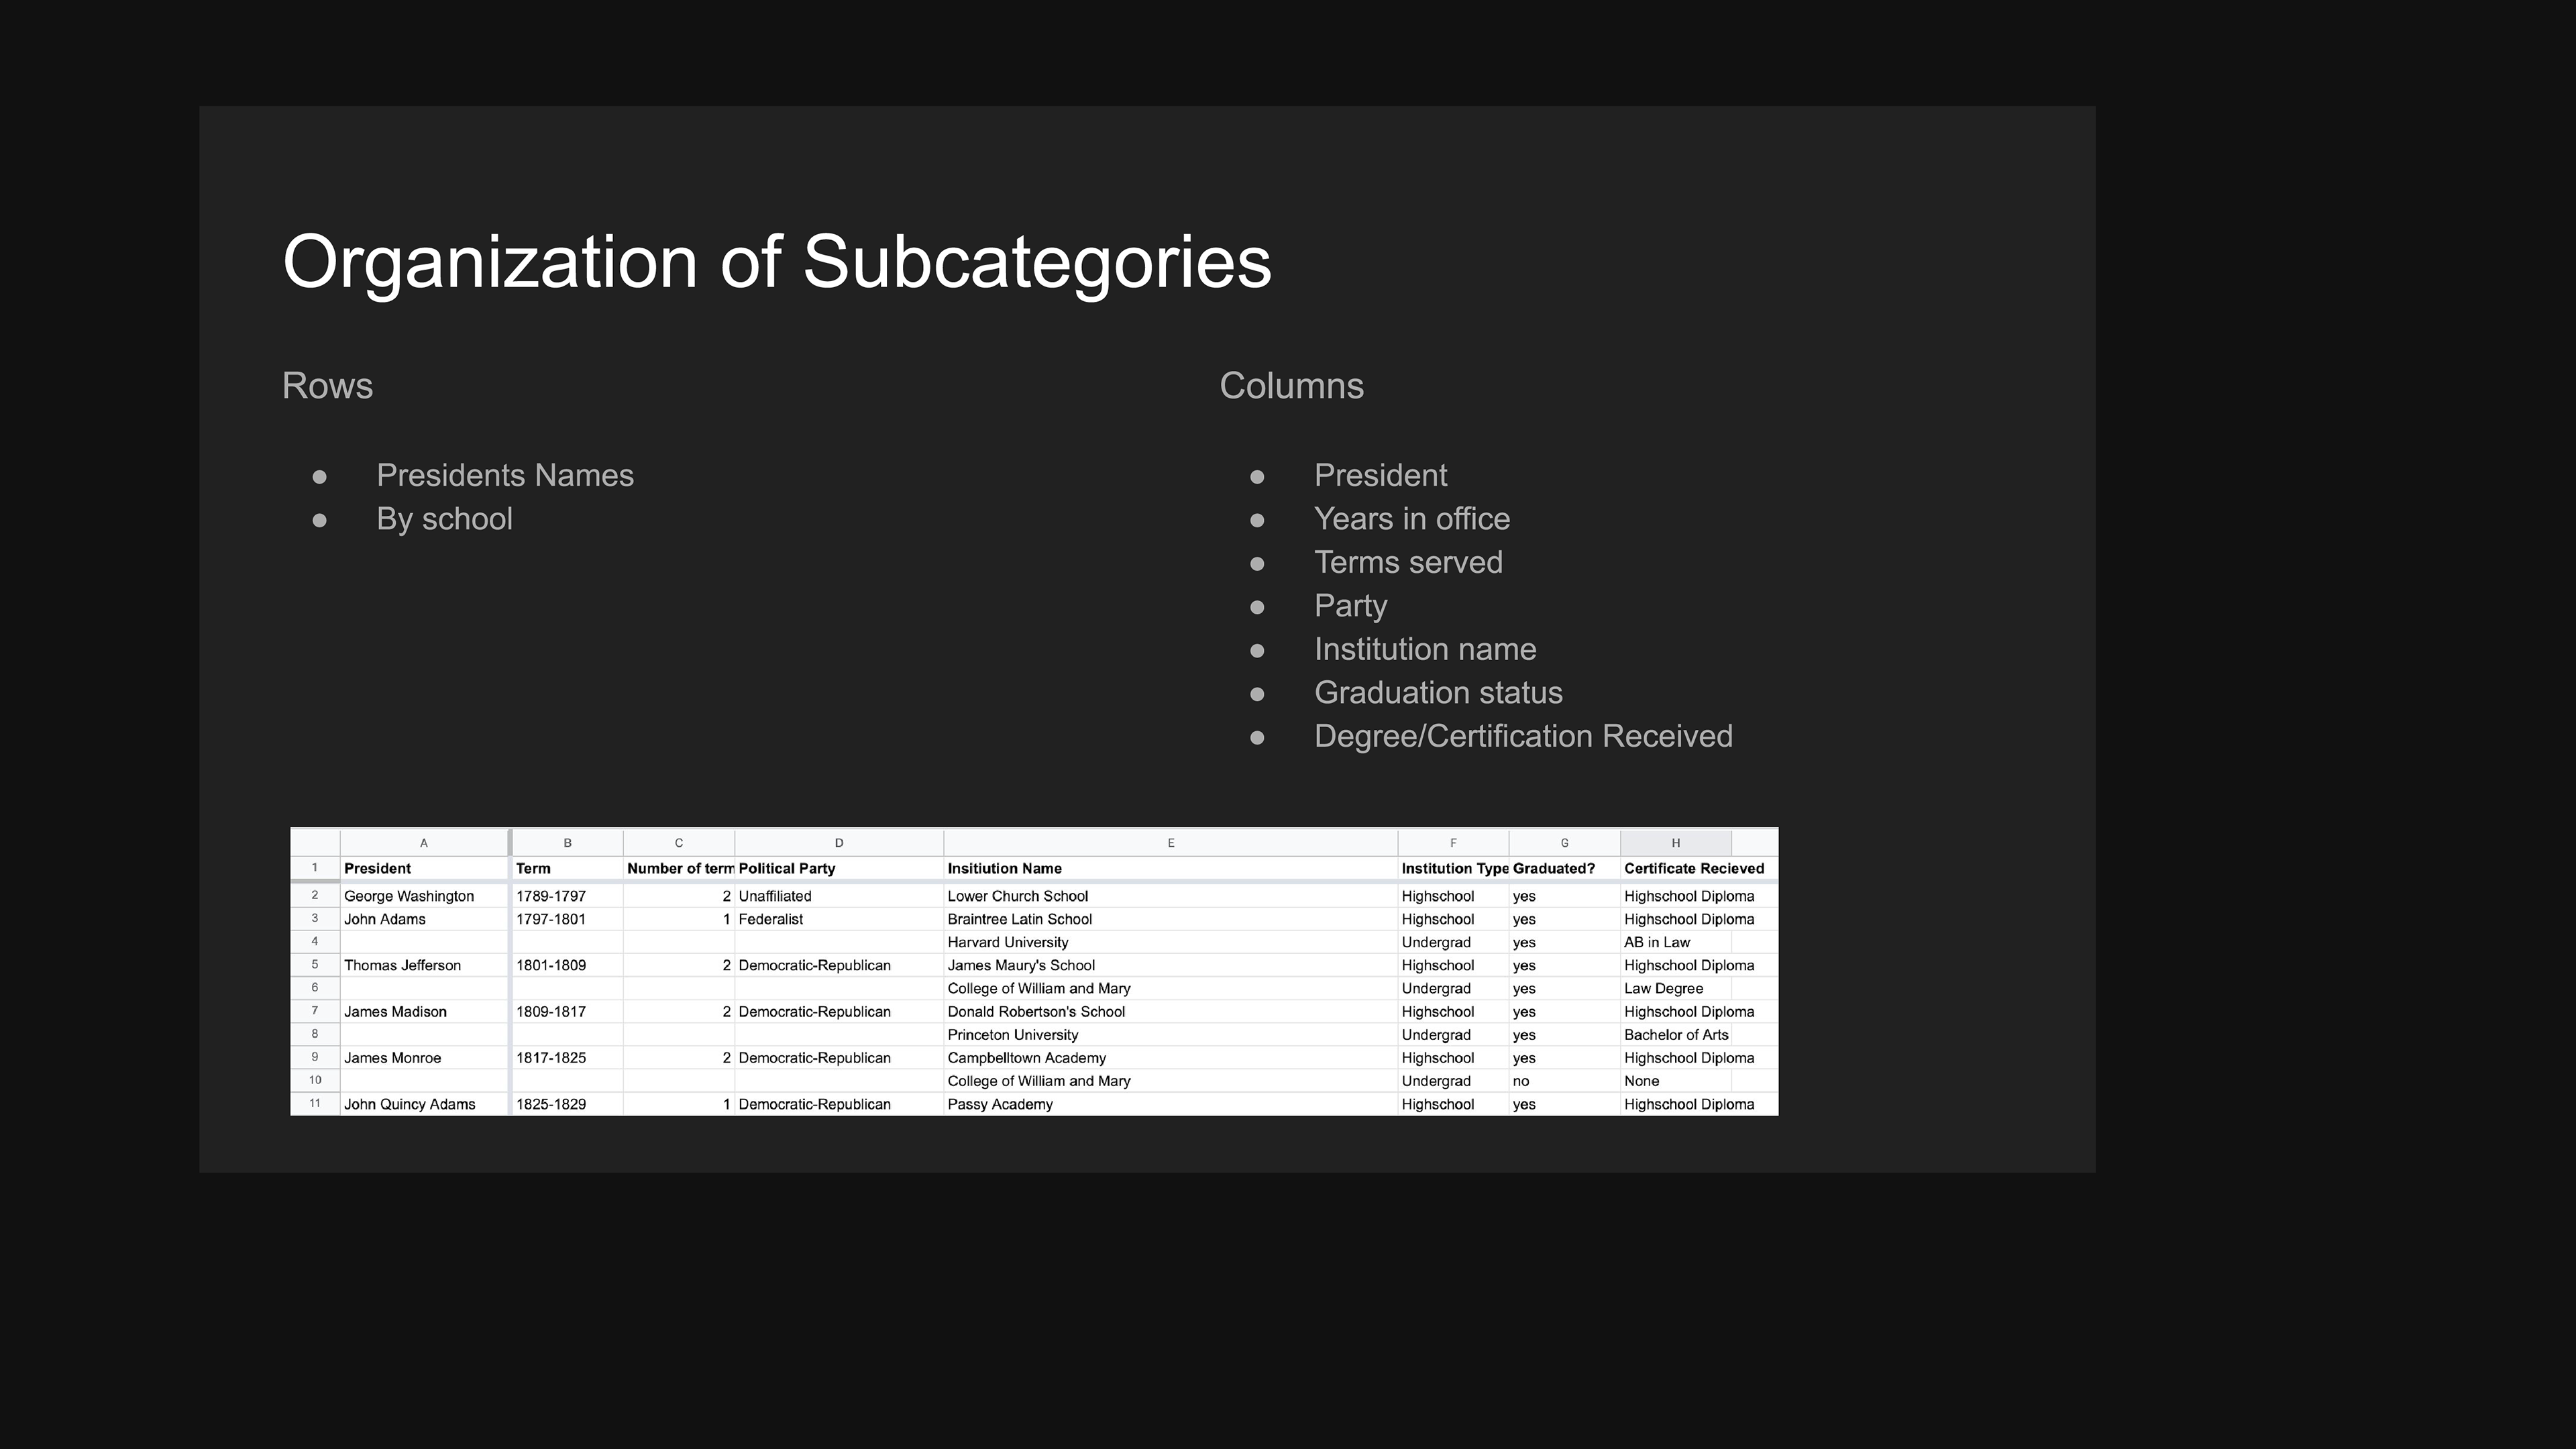This screenshot has height=1449, width=2576.
Task: Select row number 10 in the spreadsheet
Action: click(315, 1081)
